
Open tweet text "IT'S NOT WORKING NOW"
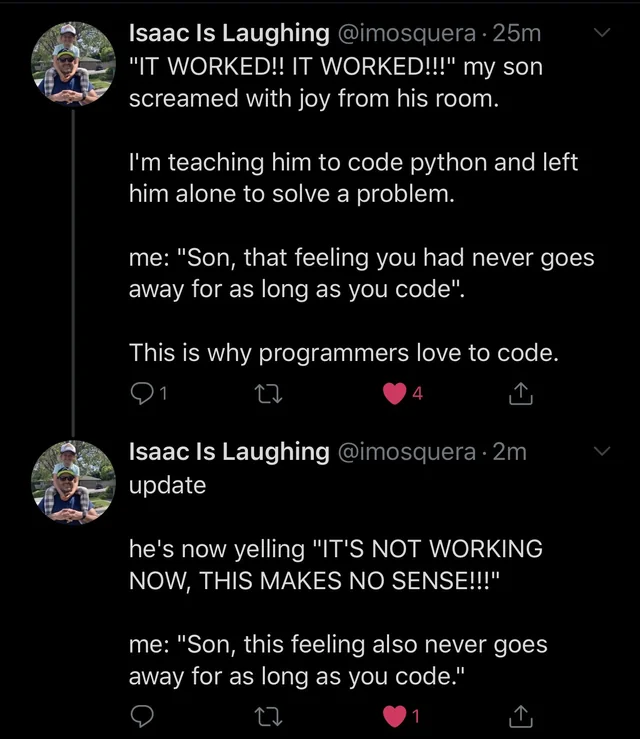335,565
